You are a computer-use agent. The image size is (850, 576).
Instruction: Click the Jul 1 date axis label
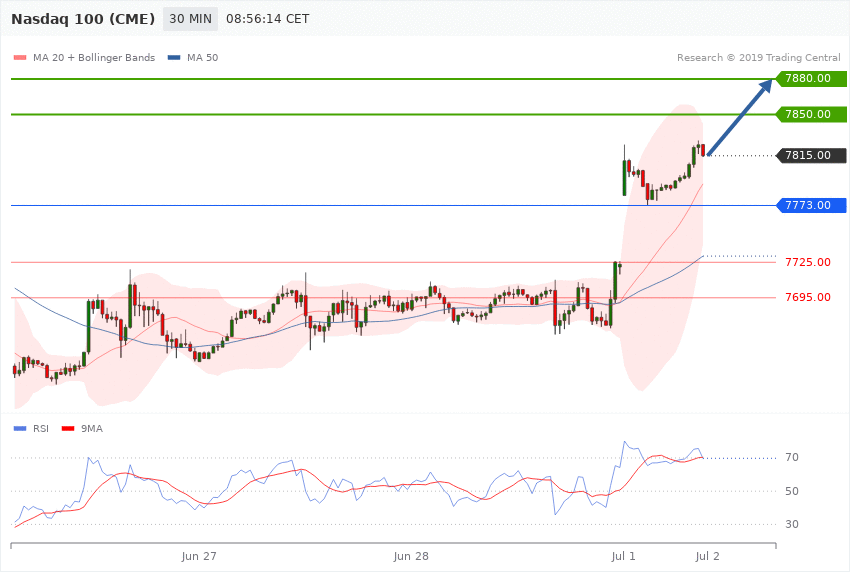[x=623, y=556]
